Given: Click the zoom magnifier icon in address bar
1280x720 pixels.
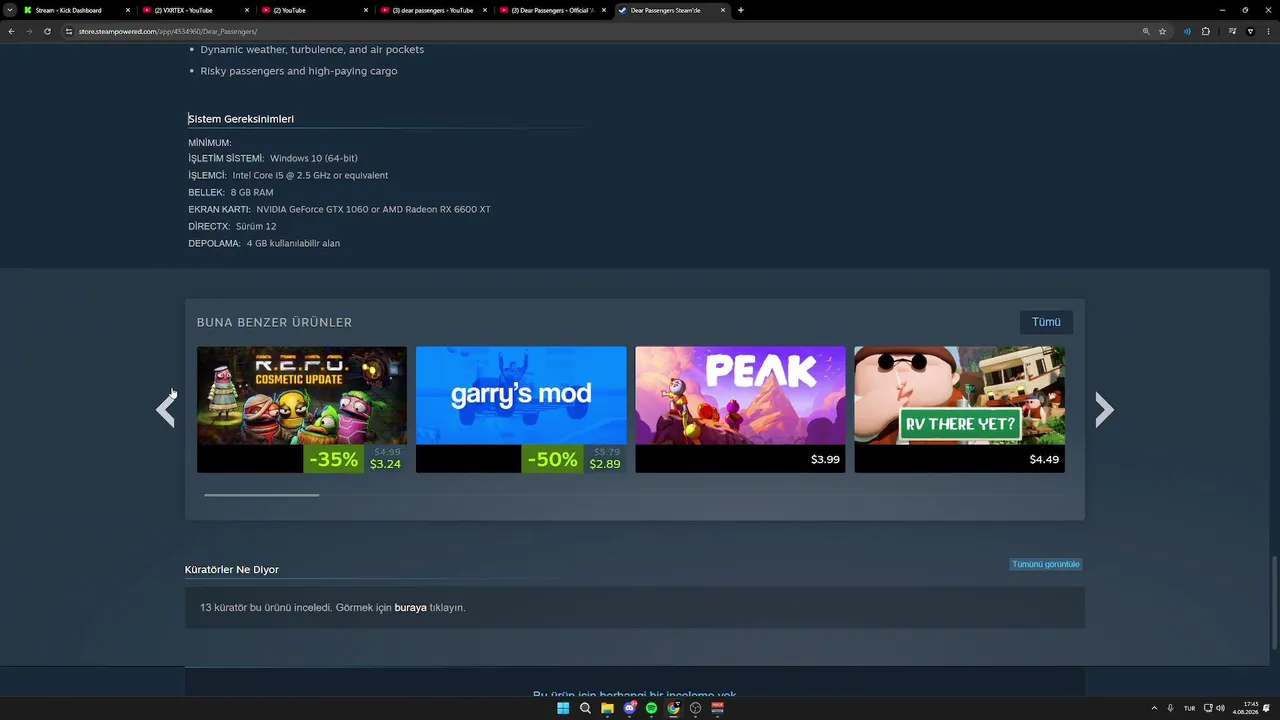Looking at the screenshot, I should (1146, 31).
